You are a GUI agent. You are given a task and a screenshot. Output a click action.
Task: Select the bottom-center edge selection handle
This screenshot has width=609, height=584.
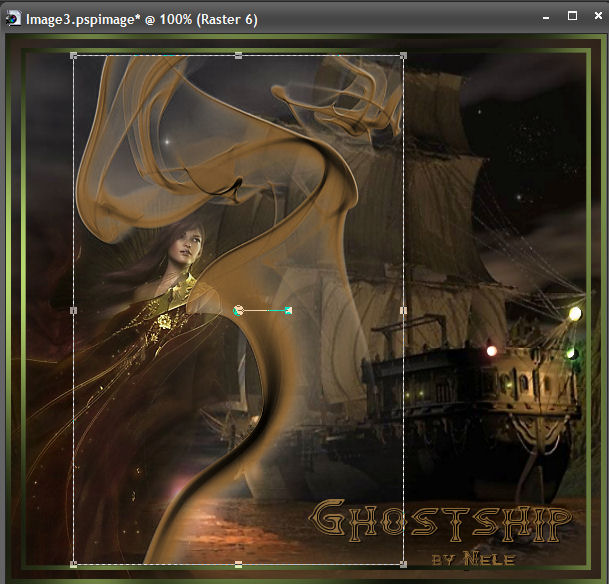238,565
